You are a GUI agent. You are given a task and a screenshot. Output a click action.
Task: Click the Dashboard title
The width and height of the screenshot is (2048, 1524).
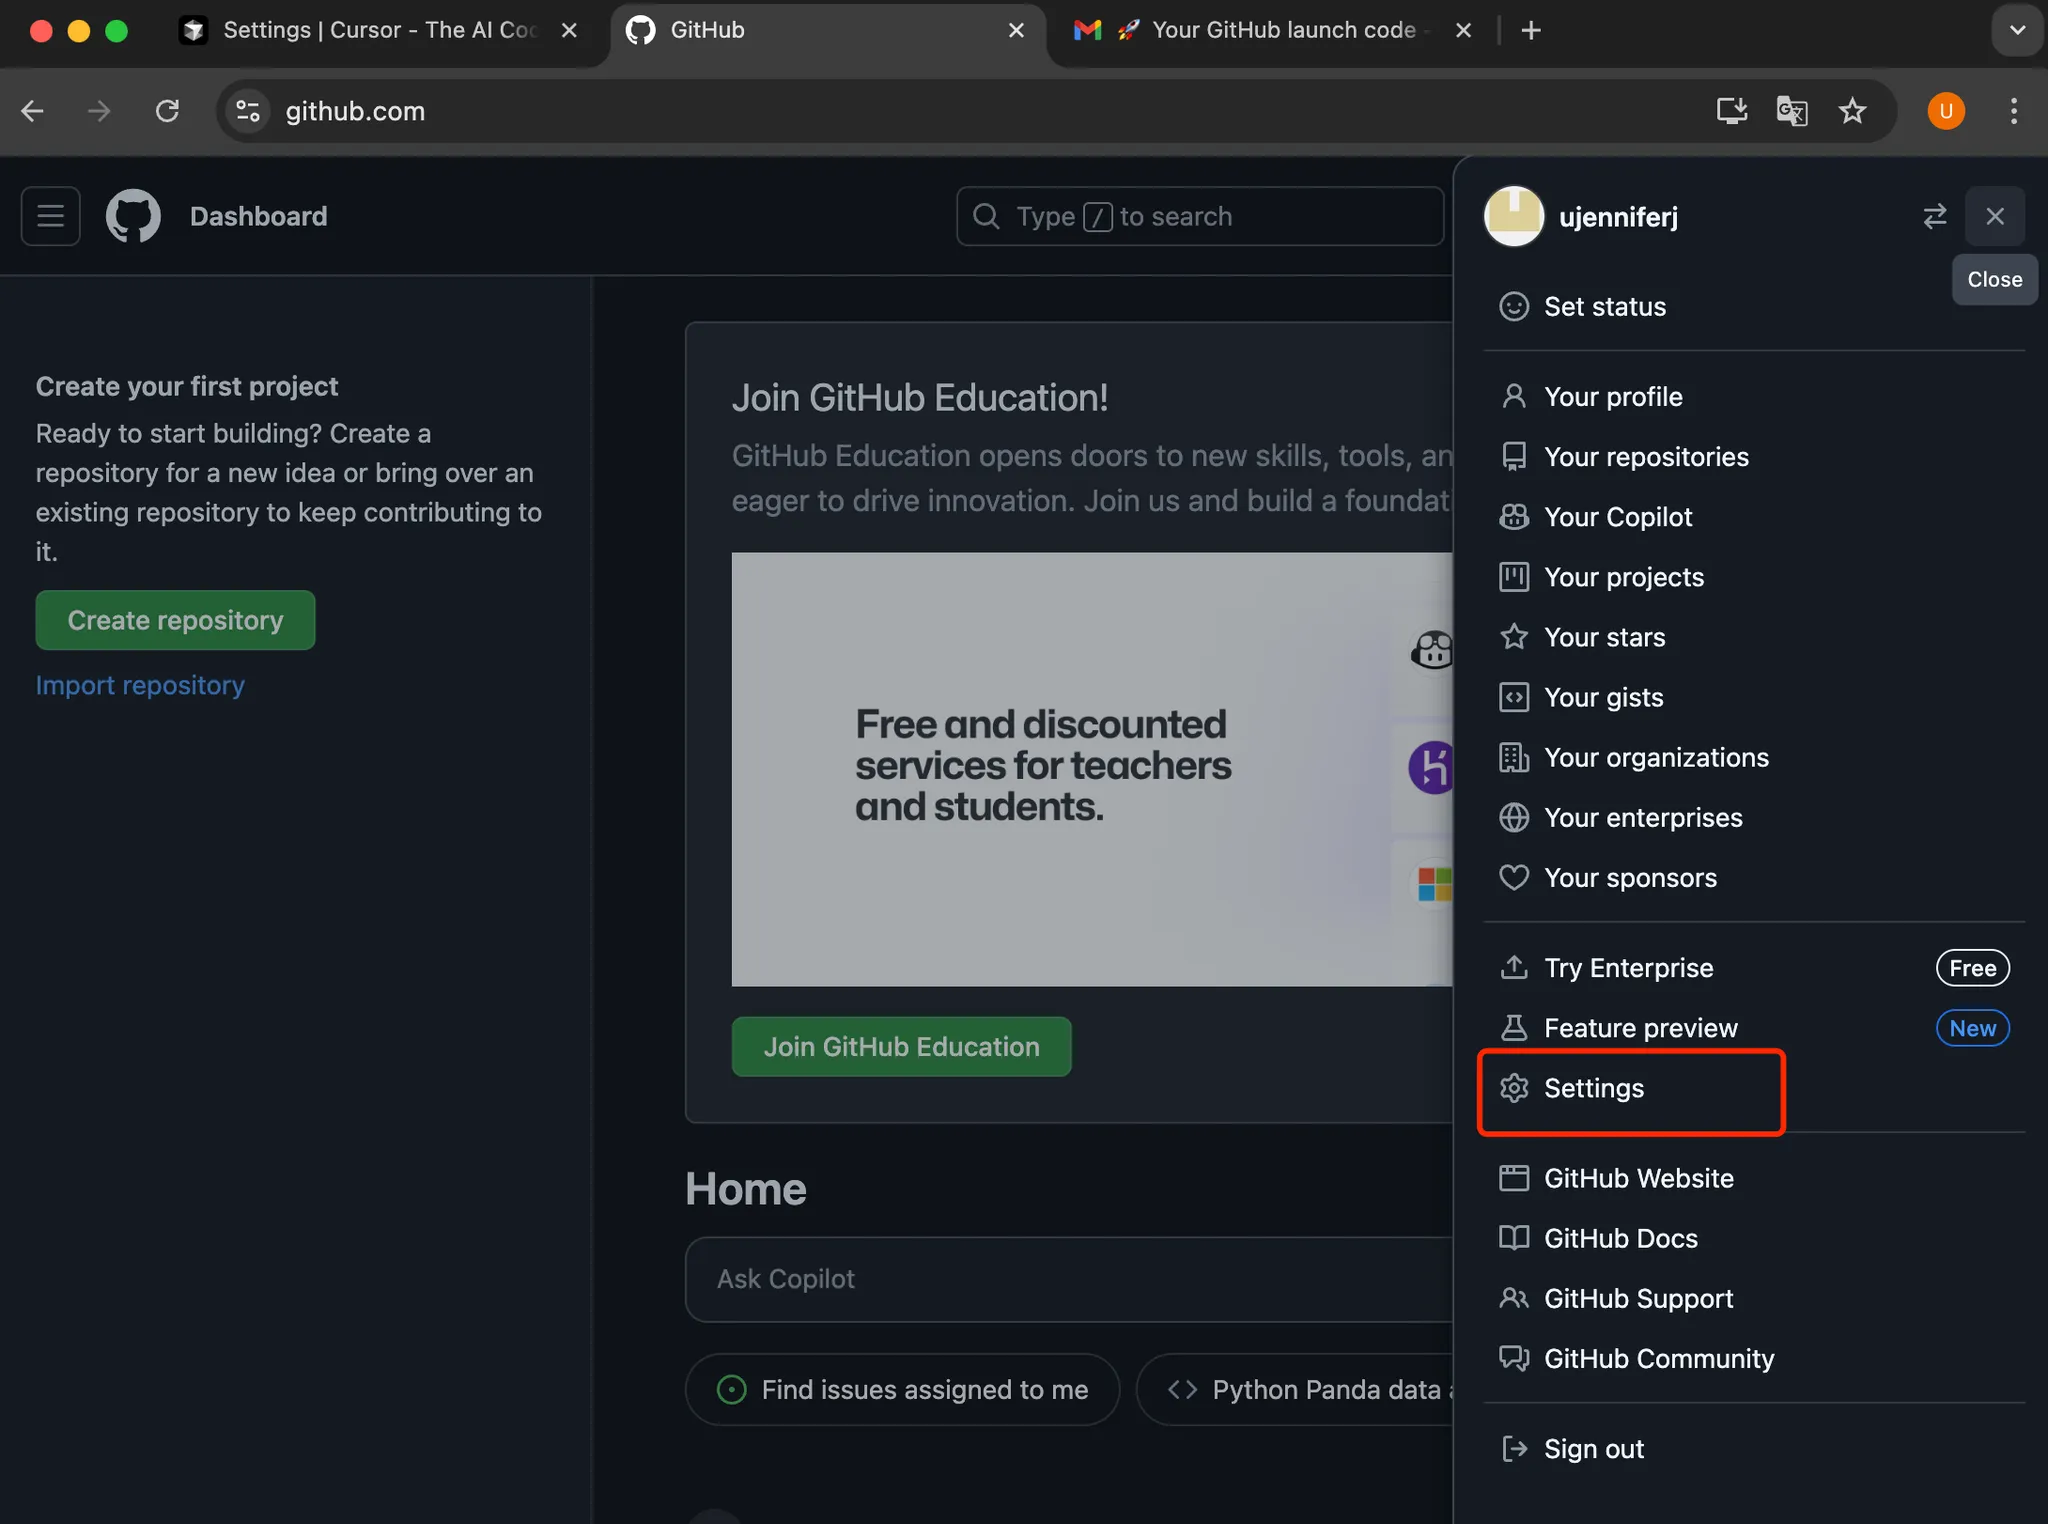pos(258,216)
